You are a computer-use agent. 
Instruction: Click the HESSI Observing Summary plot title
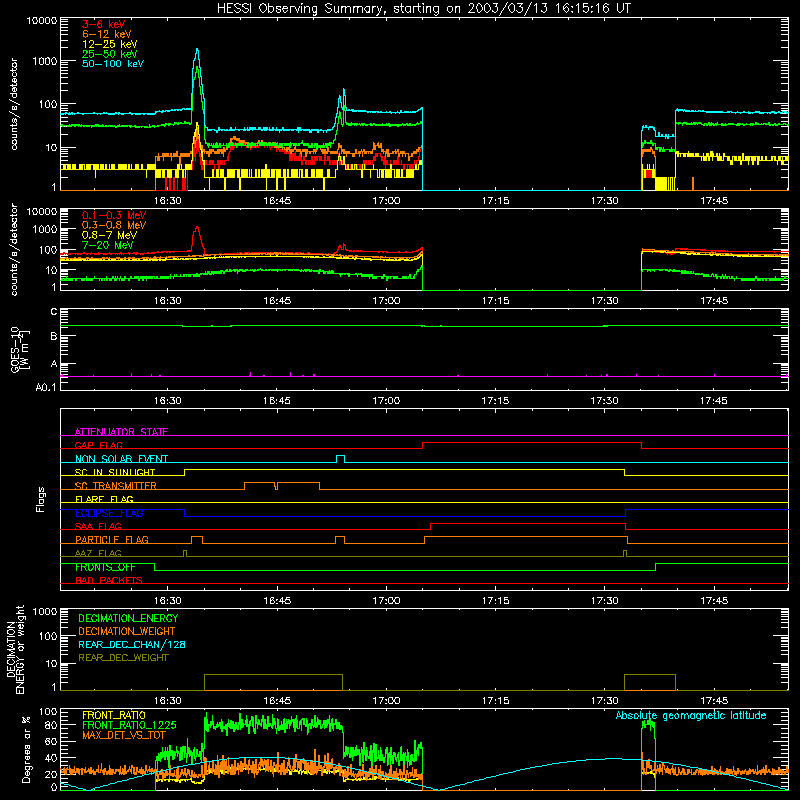tap(423, 8)
